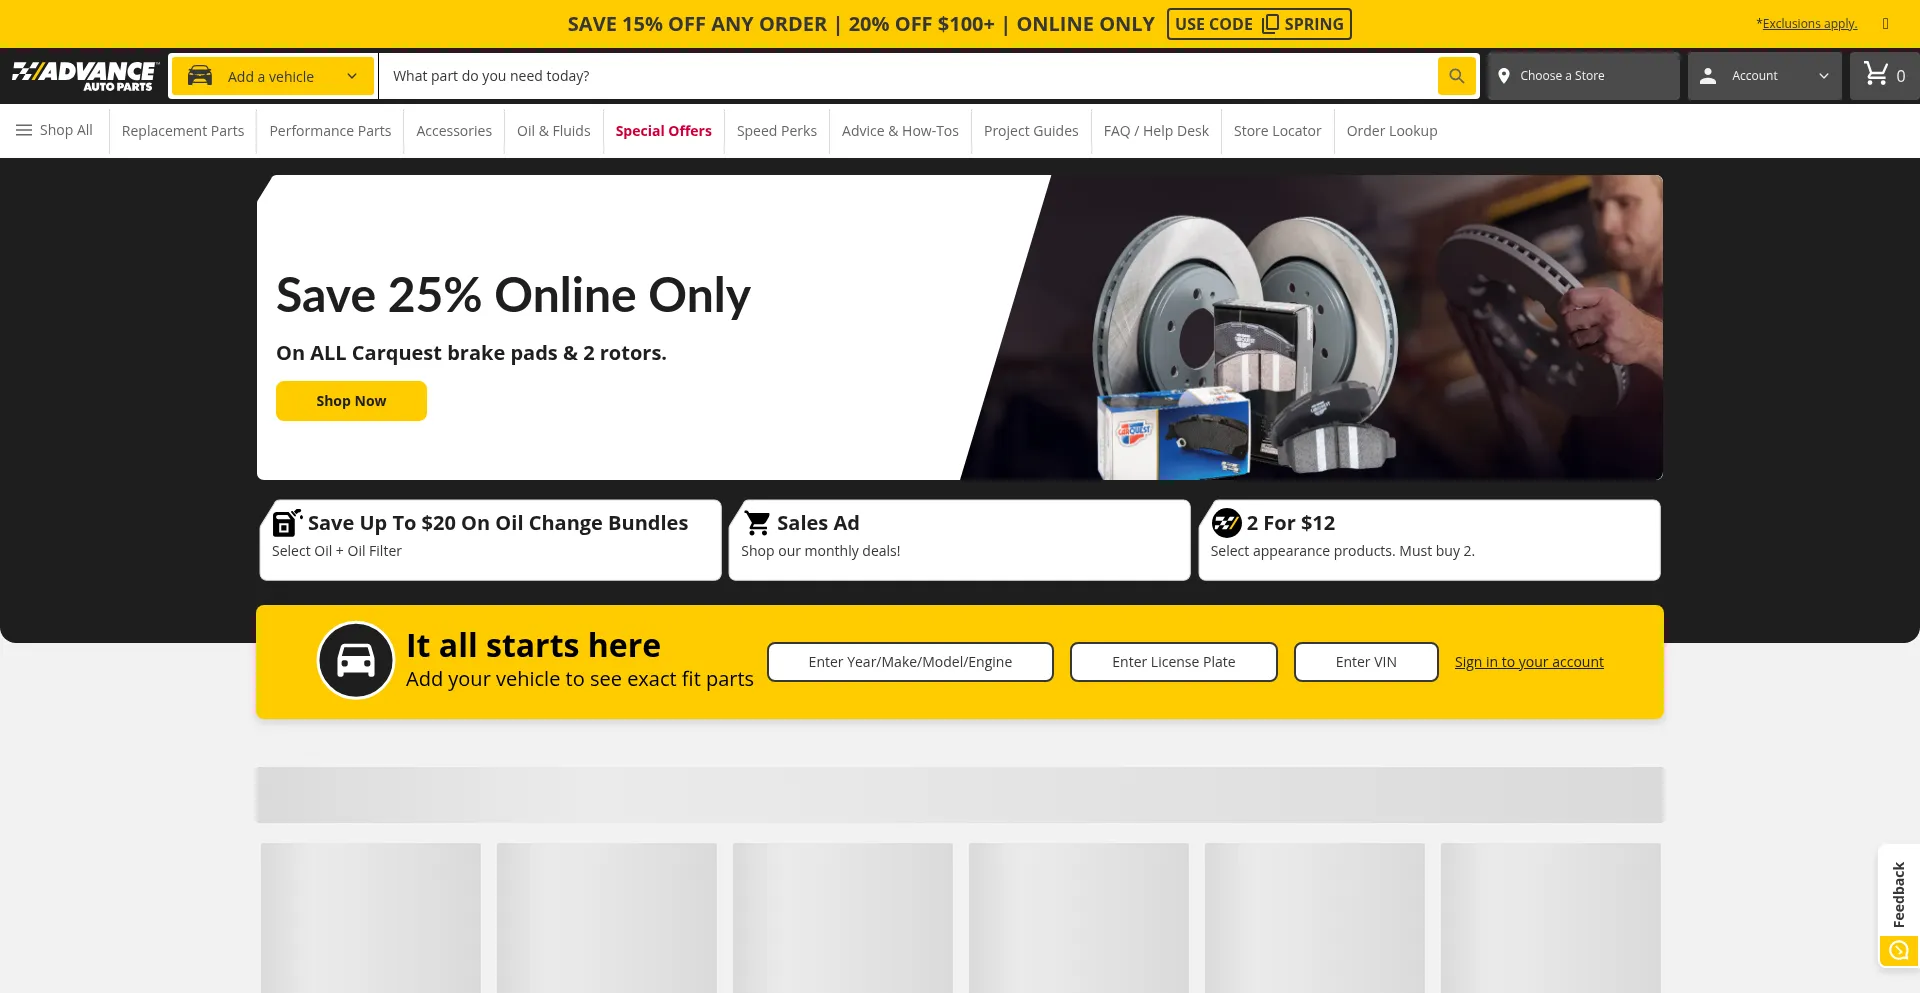Open the Sales Ad monthly deals
The image size is (1920, 993).
(x=959, y=540)
